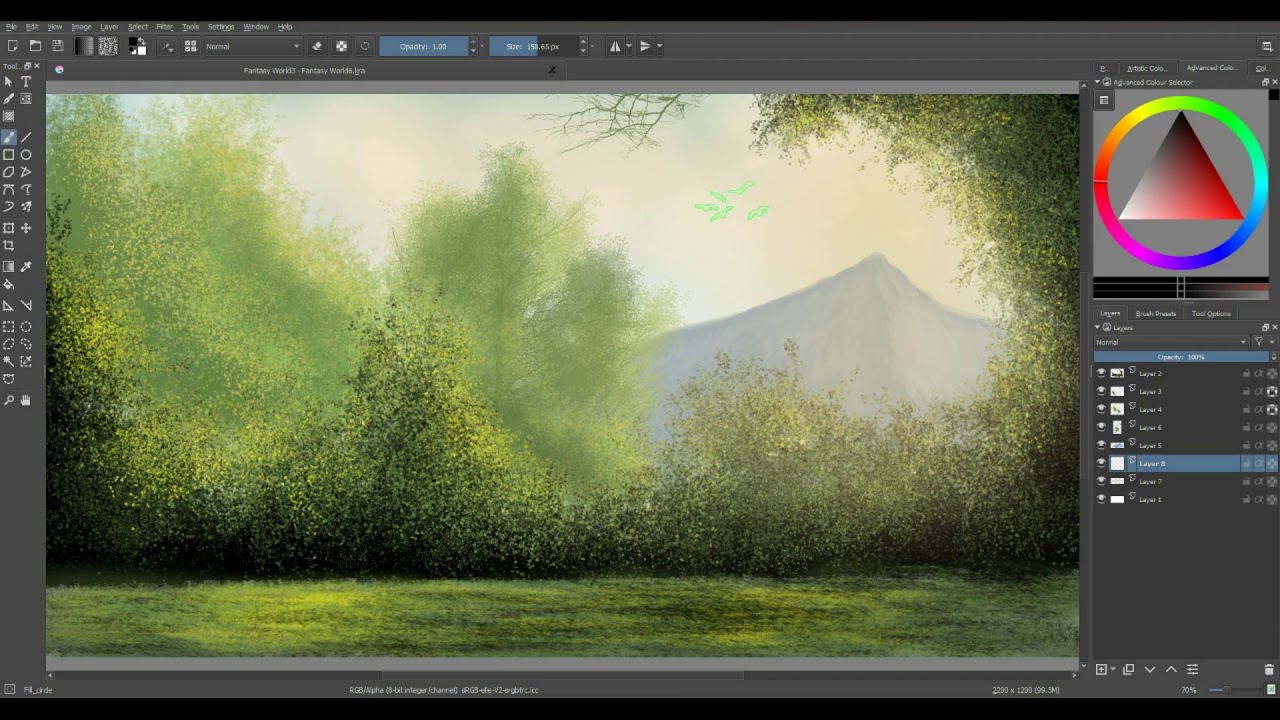The image size is (1280, 720).
Task: Open the pattern preset chooser in toolbar
Action: (x=108, y=46)
